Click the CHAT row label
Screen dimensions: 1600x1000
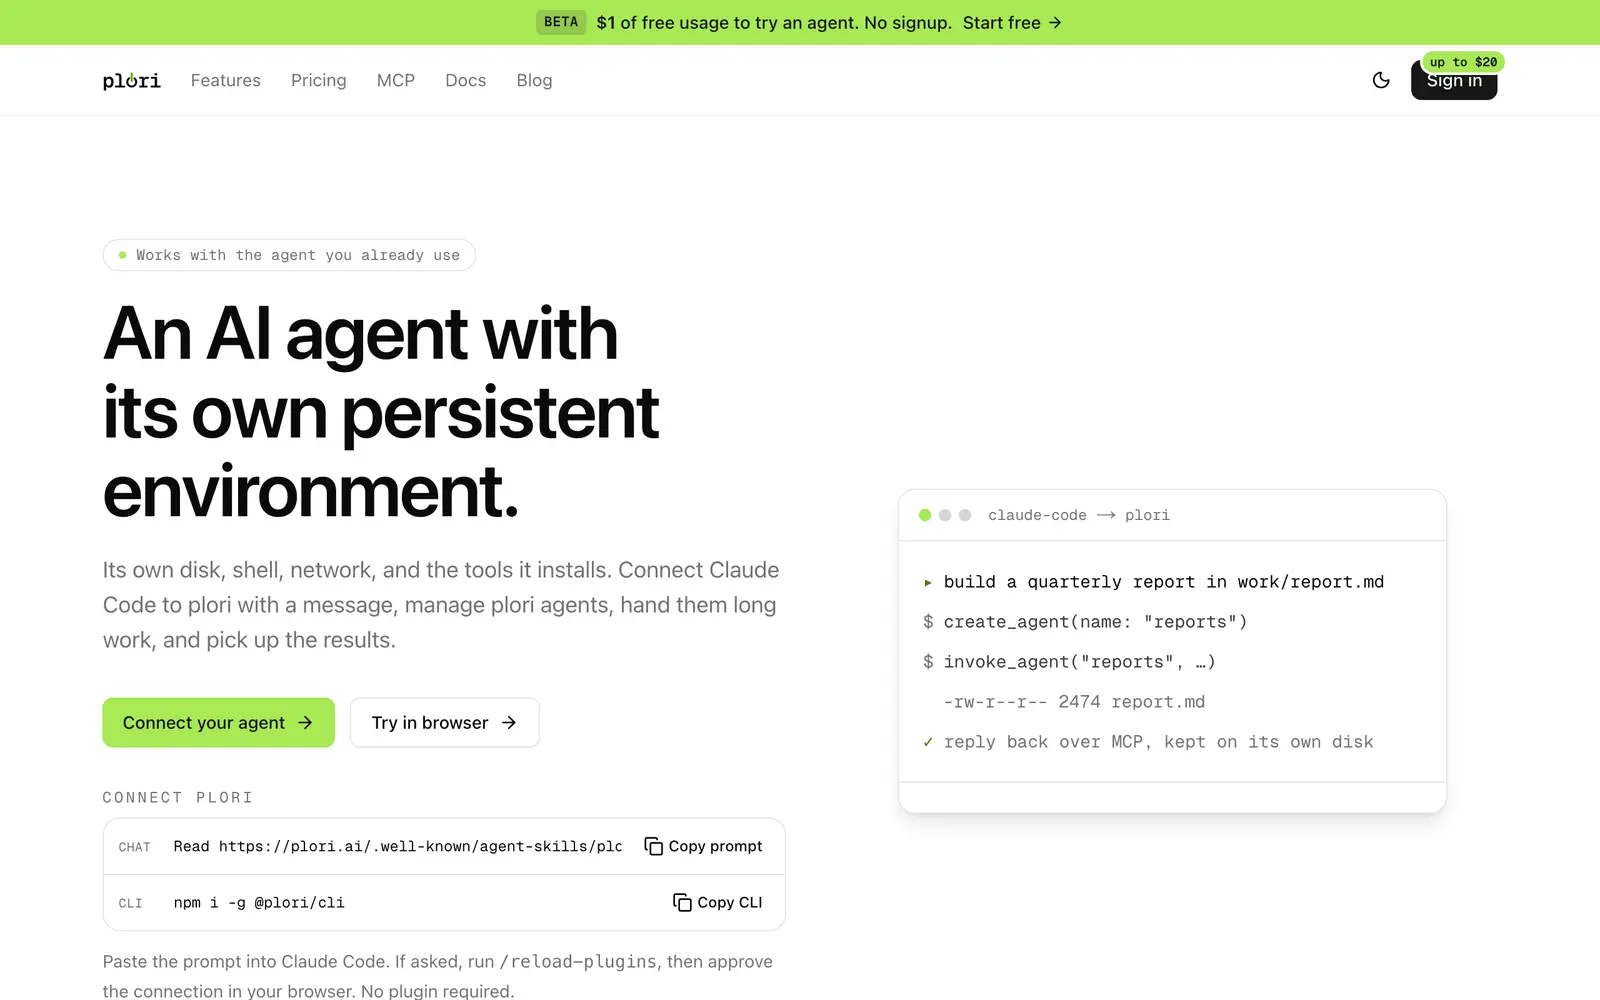pyautogui.click(x=134, y=847)
